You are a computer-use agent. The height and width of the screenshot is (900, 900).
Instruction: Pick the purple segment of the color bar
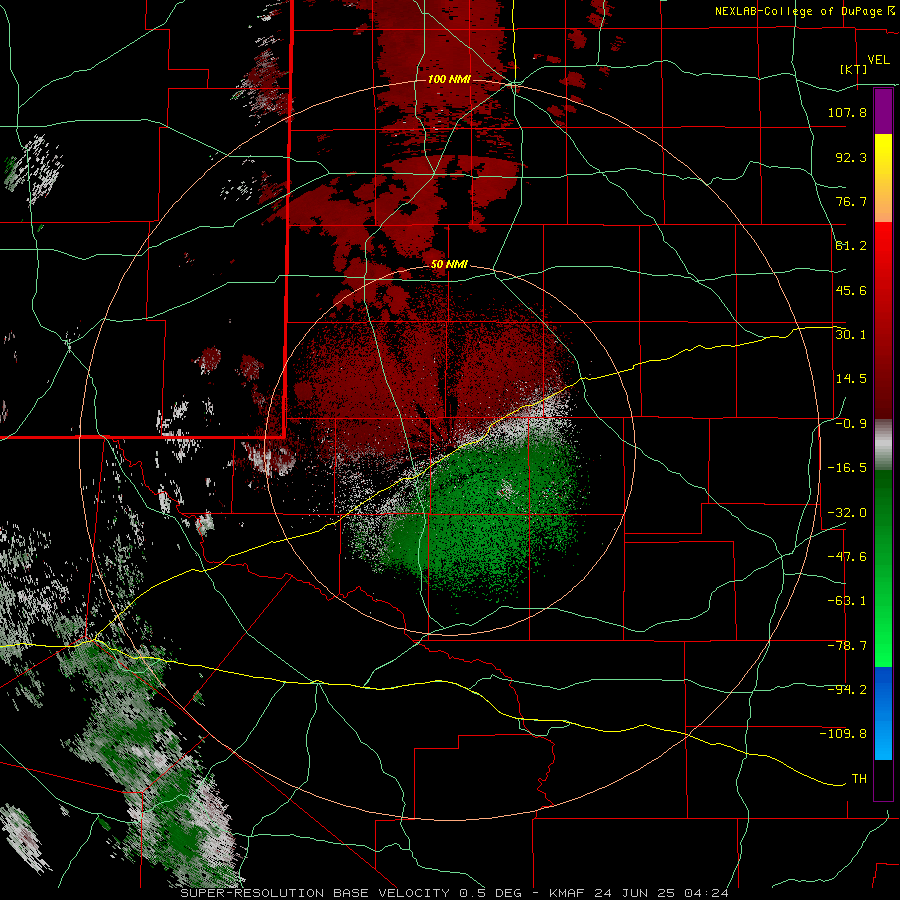click(x=883, y=111)
